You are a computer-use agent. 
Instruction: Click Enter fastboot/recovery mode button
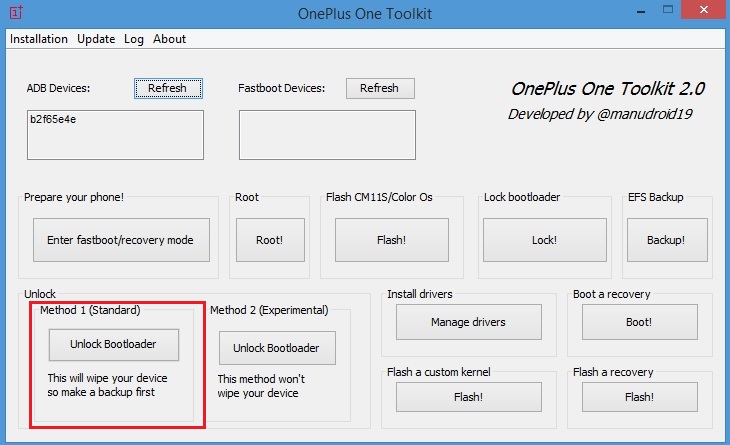pyautogui.click(x=121, y=240)
